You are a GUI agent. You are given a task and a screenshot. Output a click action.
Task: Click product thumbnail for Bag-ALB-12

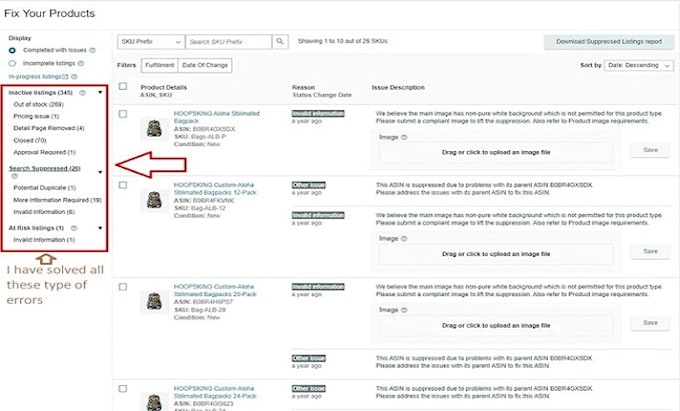[154, 200]
